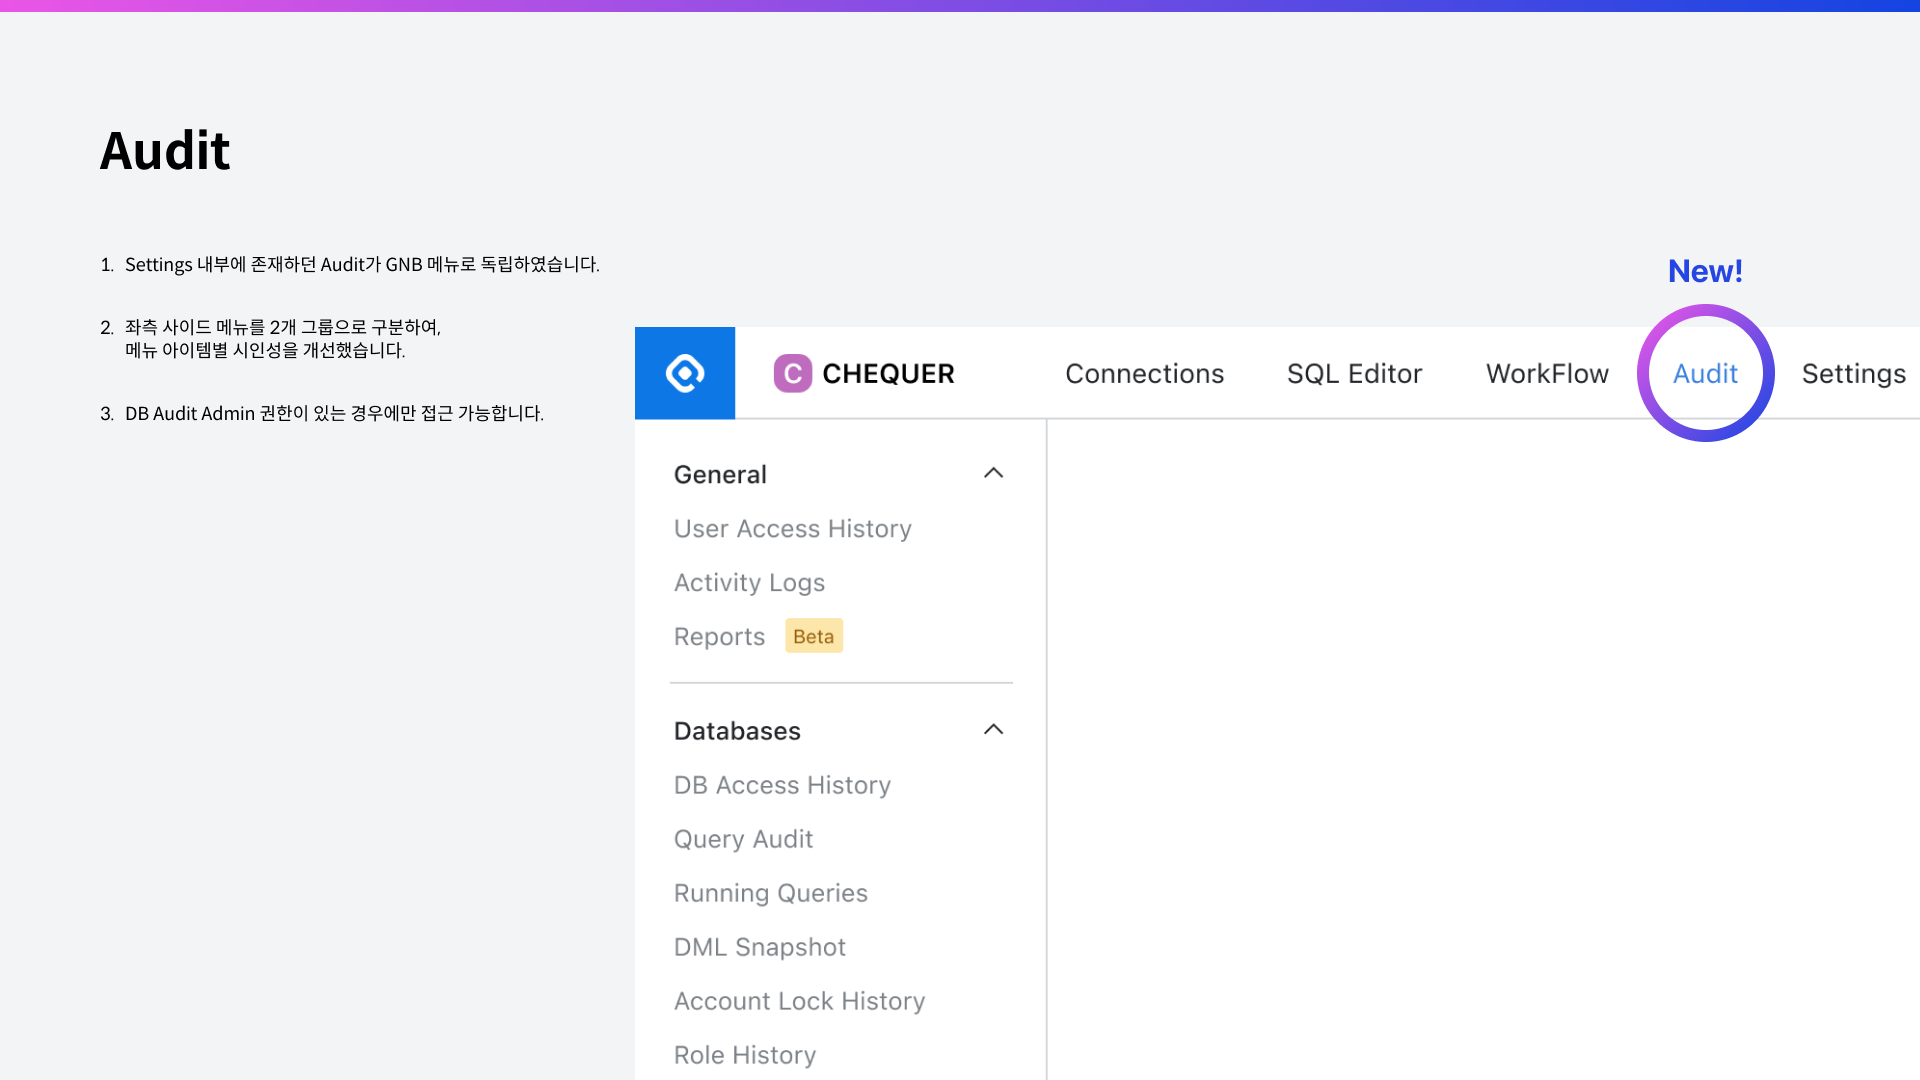Click the Beta badge next to Reports

(813, 636)
